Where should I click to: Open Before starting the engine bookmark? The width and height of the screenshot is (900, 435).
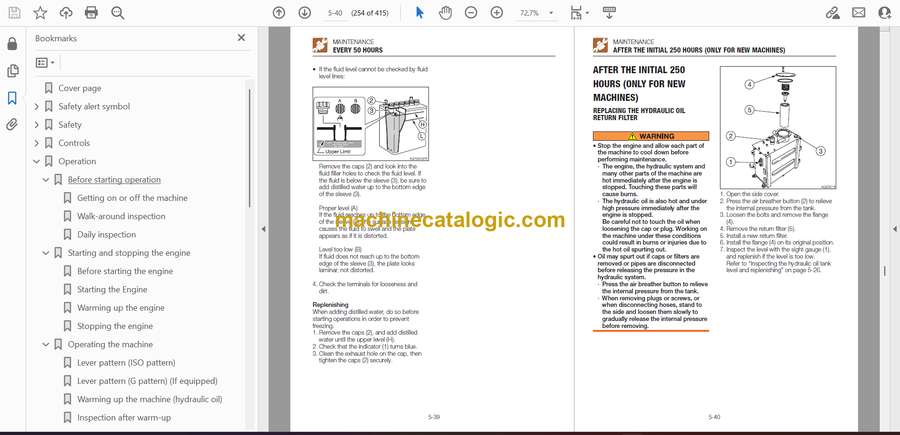[125, 271]
